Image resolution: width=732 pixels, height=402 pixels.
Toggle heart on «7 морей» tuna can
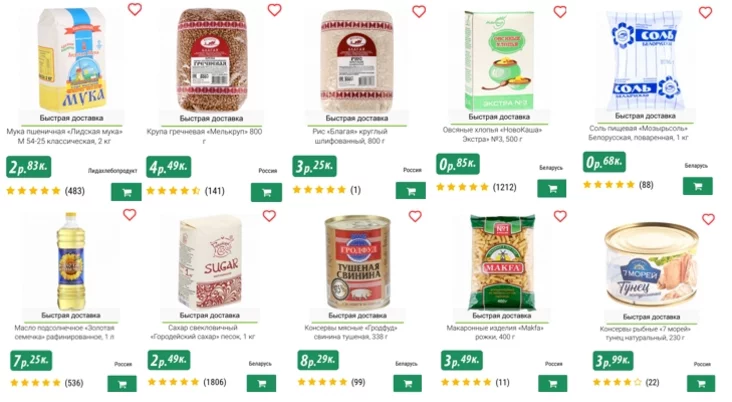(x=708, y=219)
